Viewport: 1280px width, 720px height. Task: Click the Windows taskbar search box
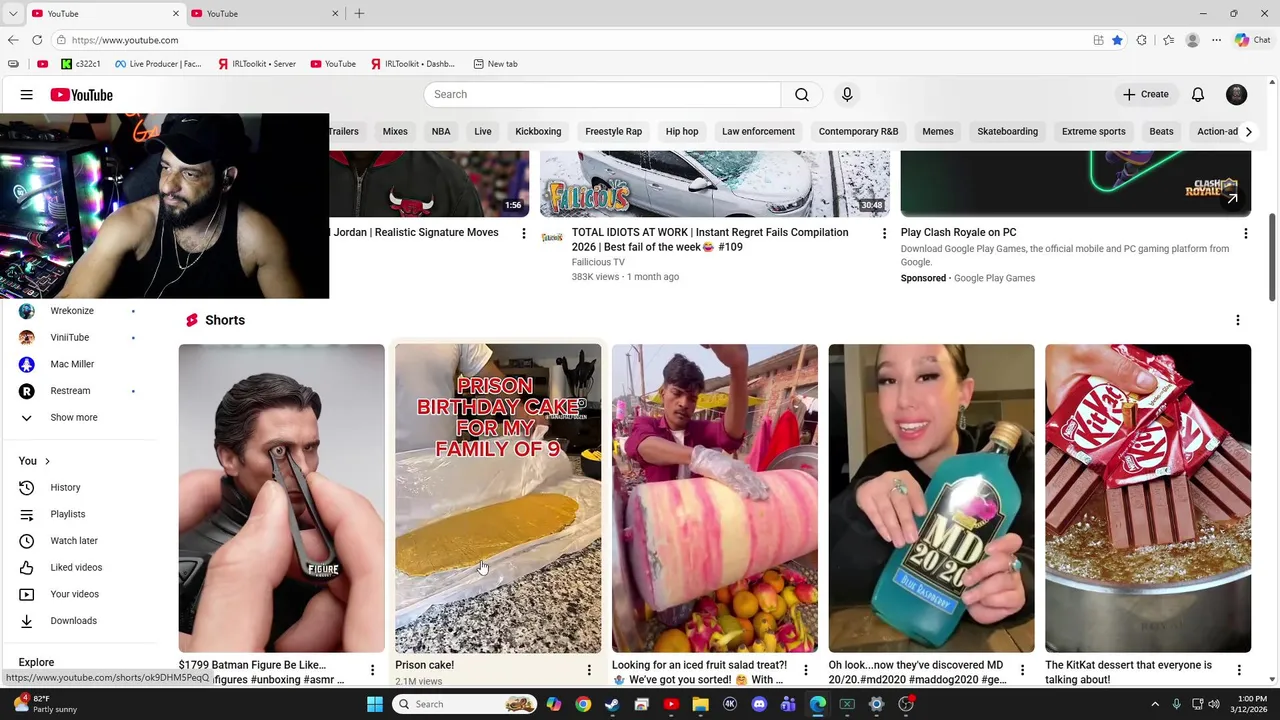[x=465, y=704]
